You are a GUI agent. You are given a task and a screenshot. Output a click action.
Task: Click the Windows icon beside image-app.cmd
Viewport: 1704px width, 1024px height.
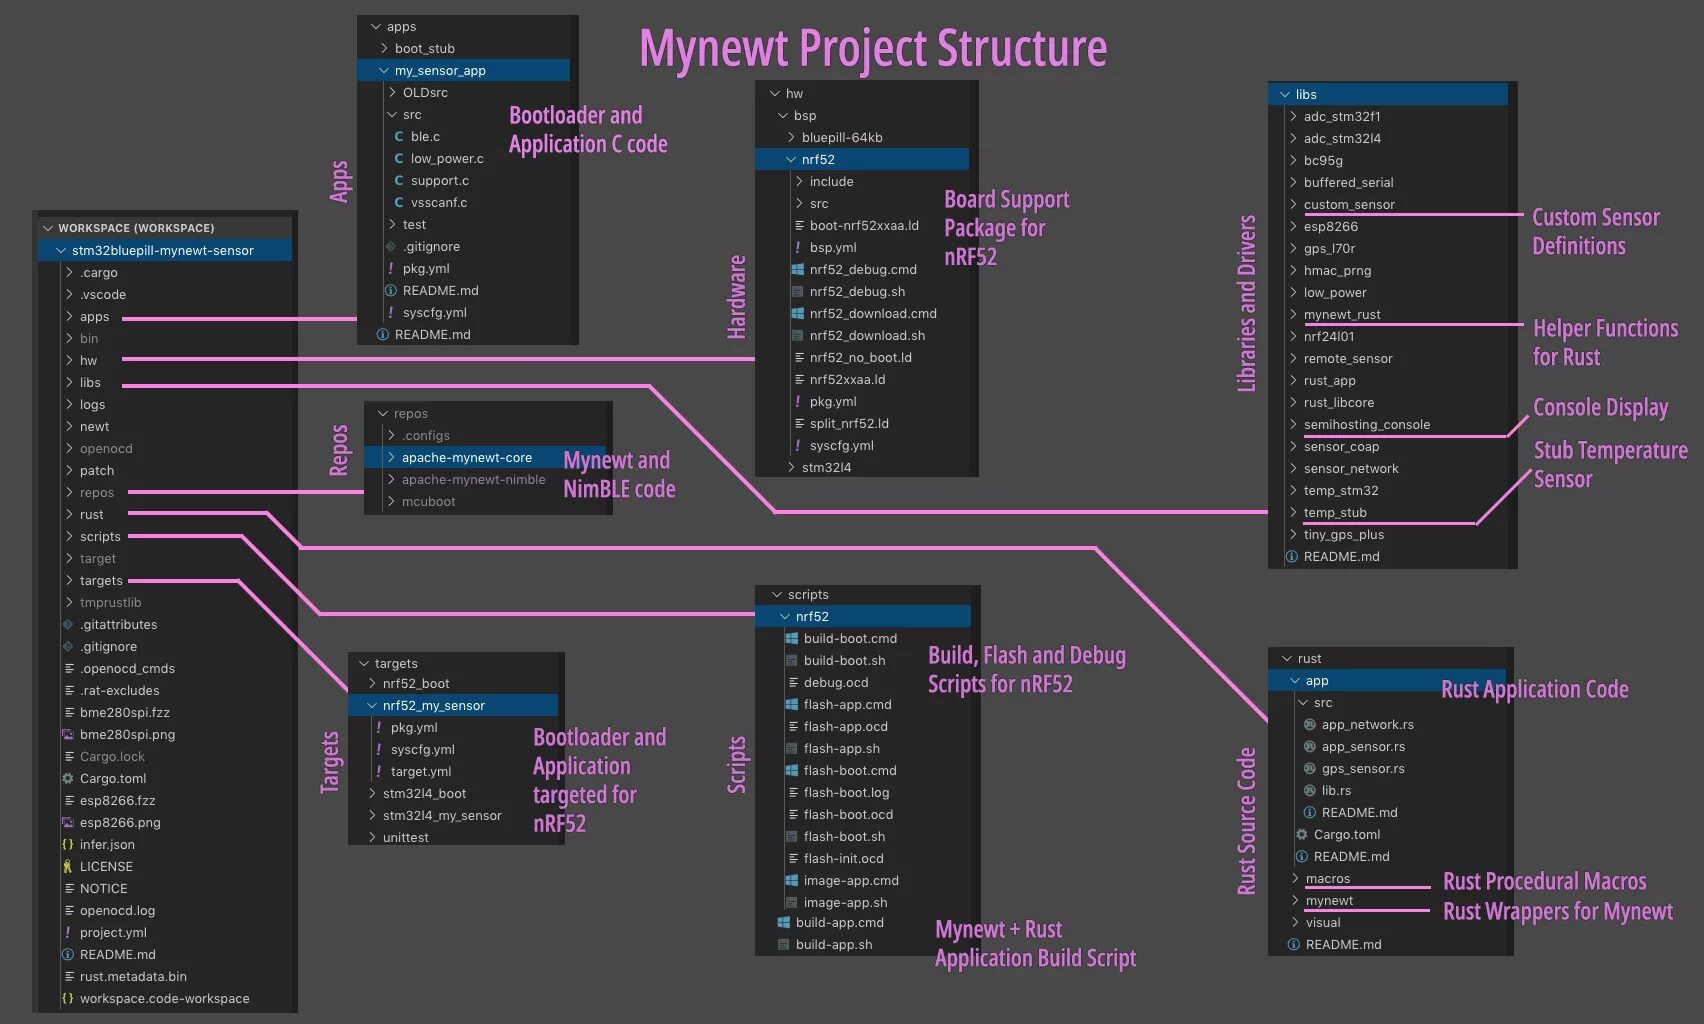pos(792,880)
